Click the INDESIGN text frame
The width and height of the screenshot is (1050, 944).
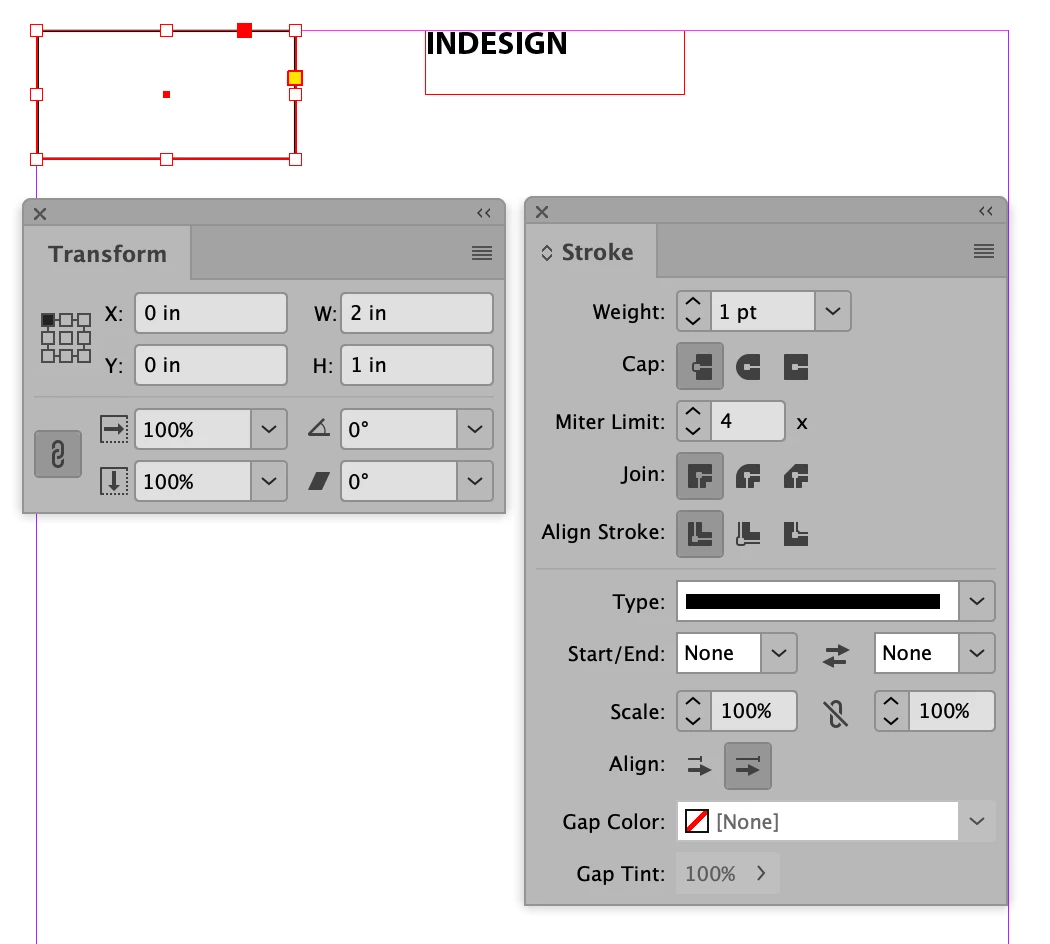(x=554, y=62)
